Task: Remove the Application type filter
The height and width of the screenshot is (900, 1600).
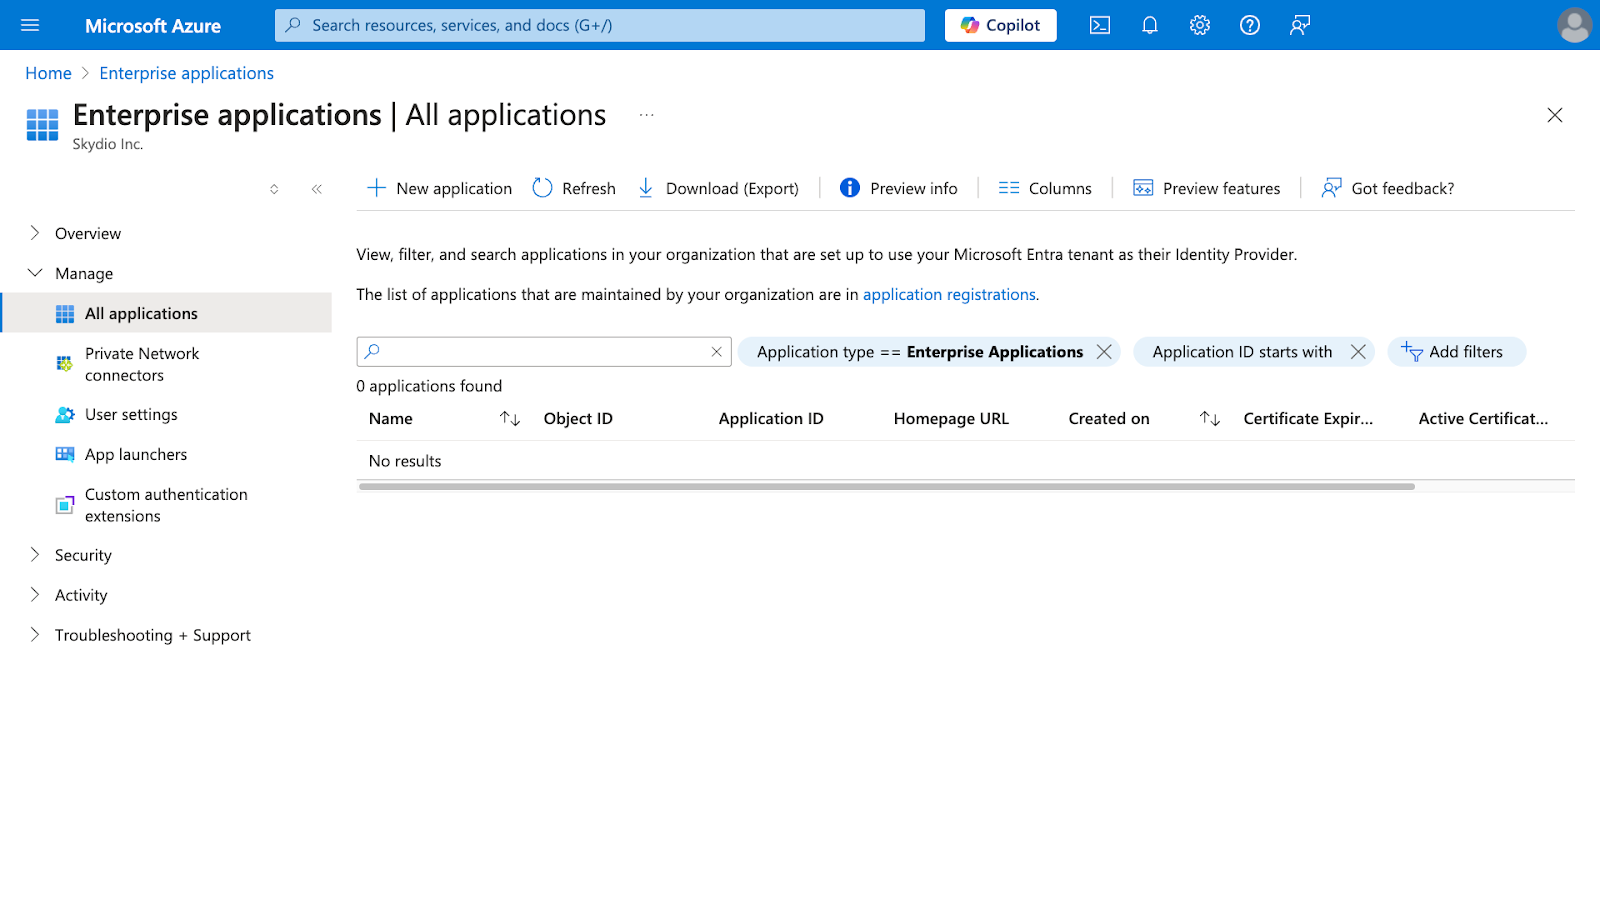Action: click(1104, 352)
